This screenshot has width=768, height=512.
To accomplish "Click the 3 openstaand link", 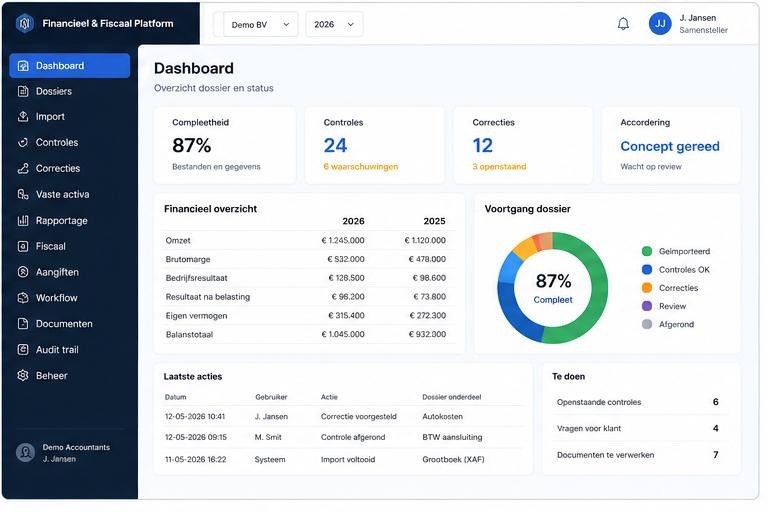I will click(499, 167).
